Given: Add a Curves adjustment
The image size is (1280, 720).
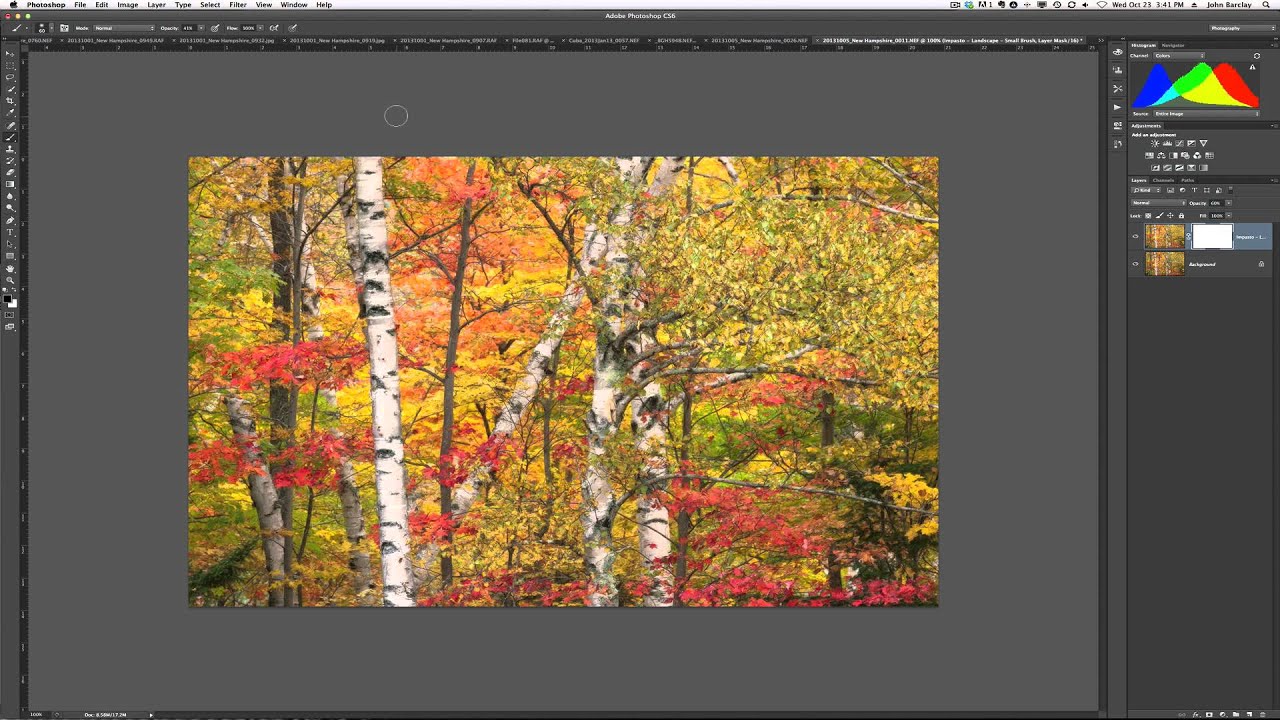Looking at the screenshot, I should point(1179,143).
